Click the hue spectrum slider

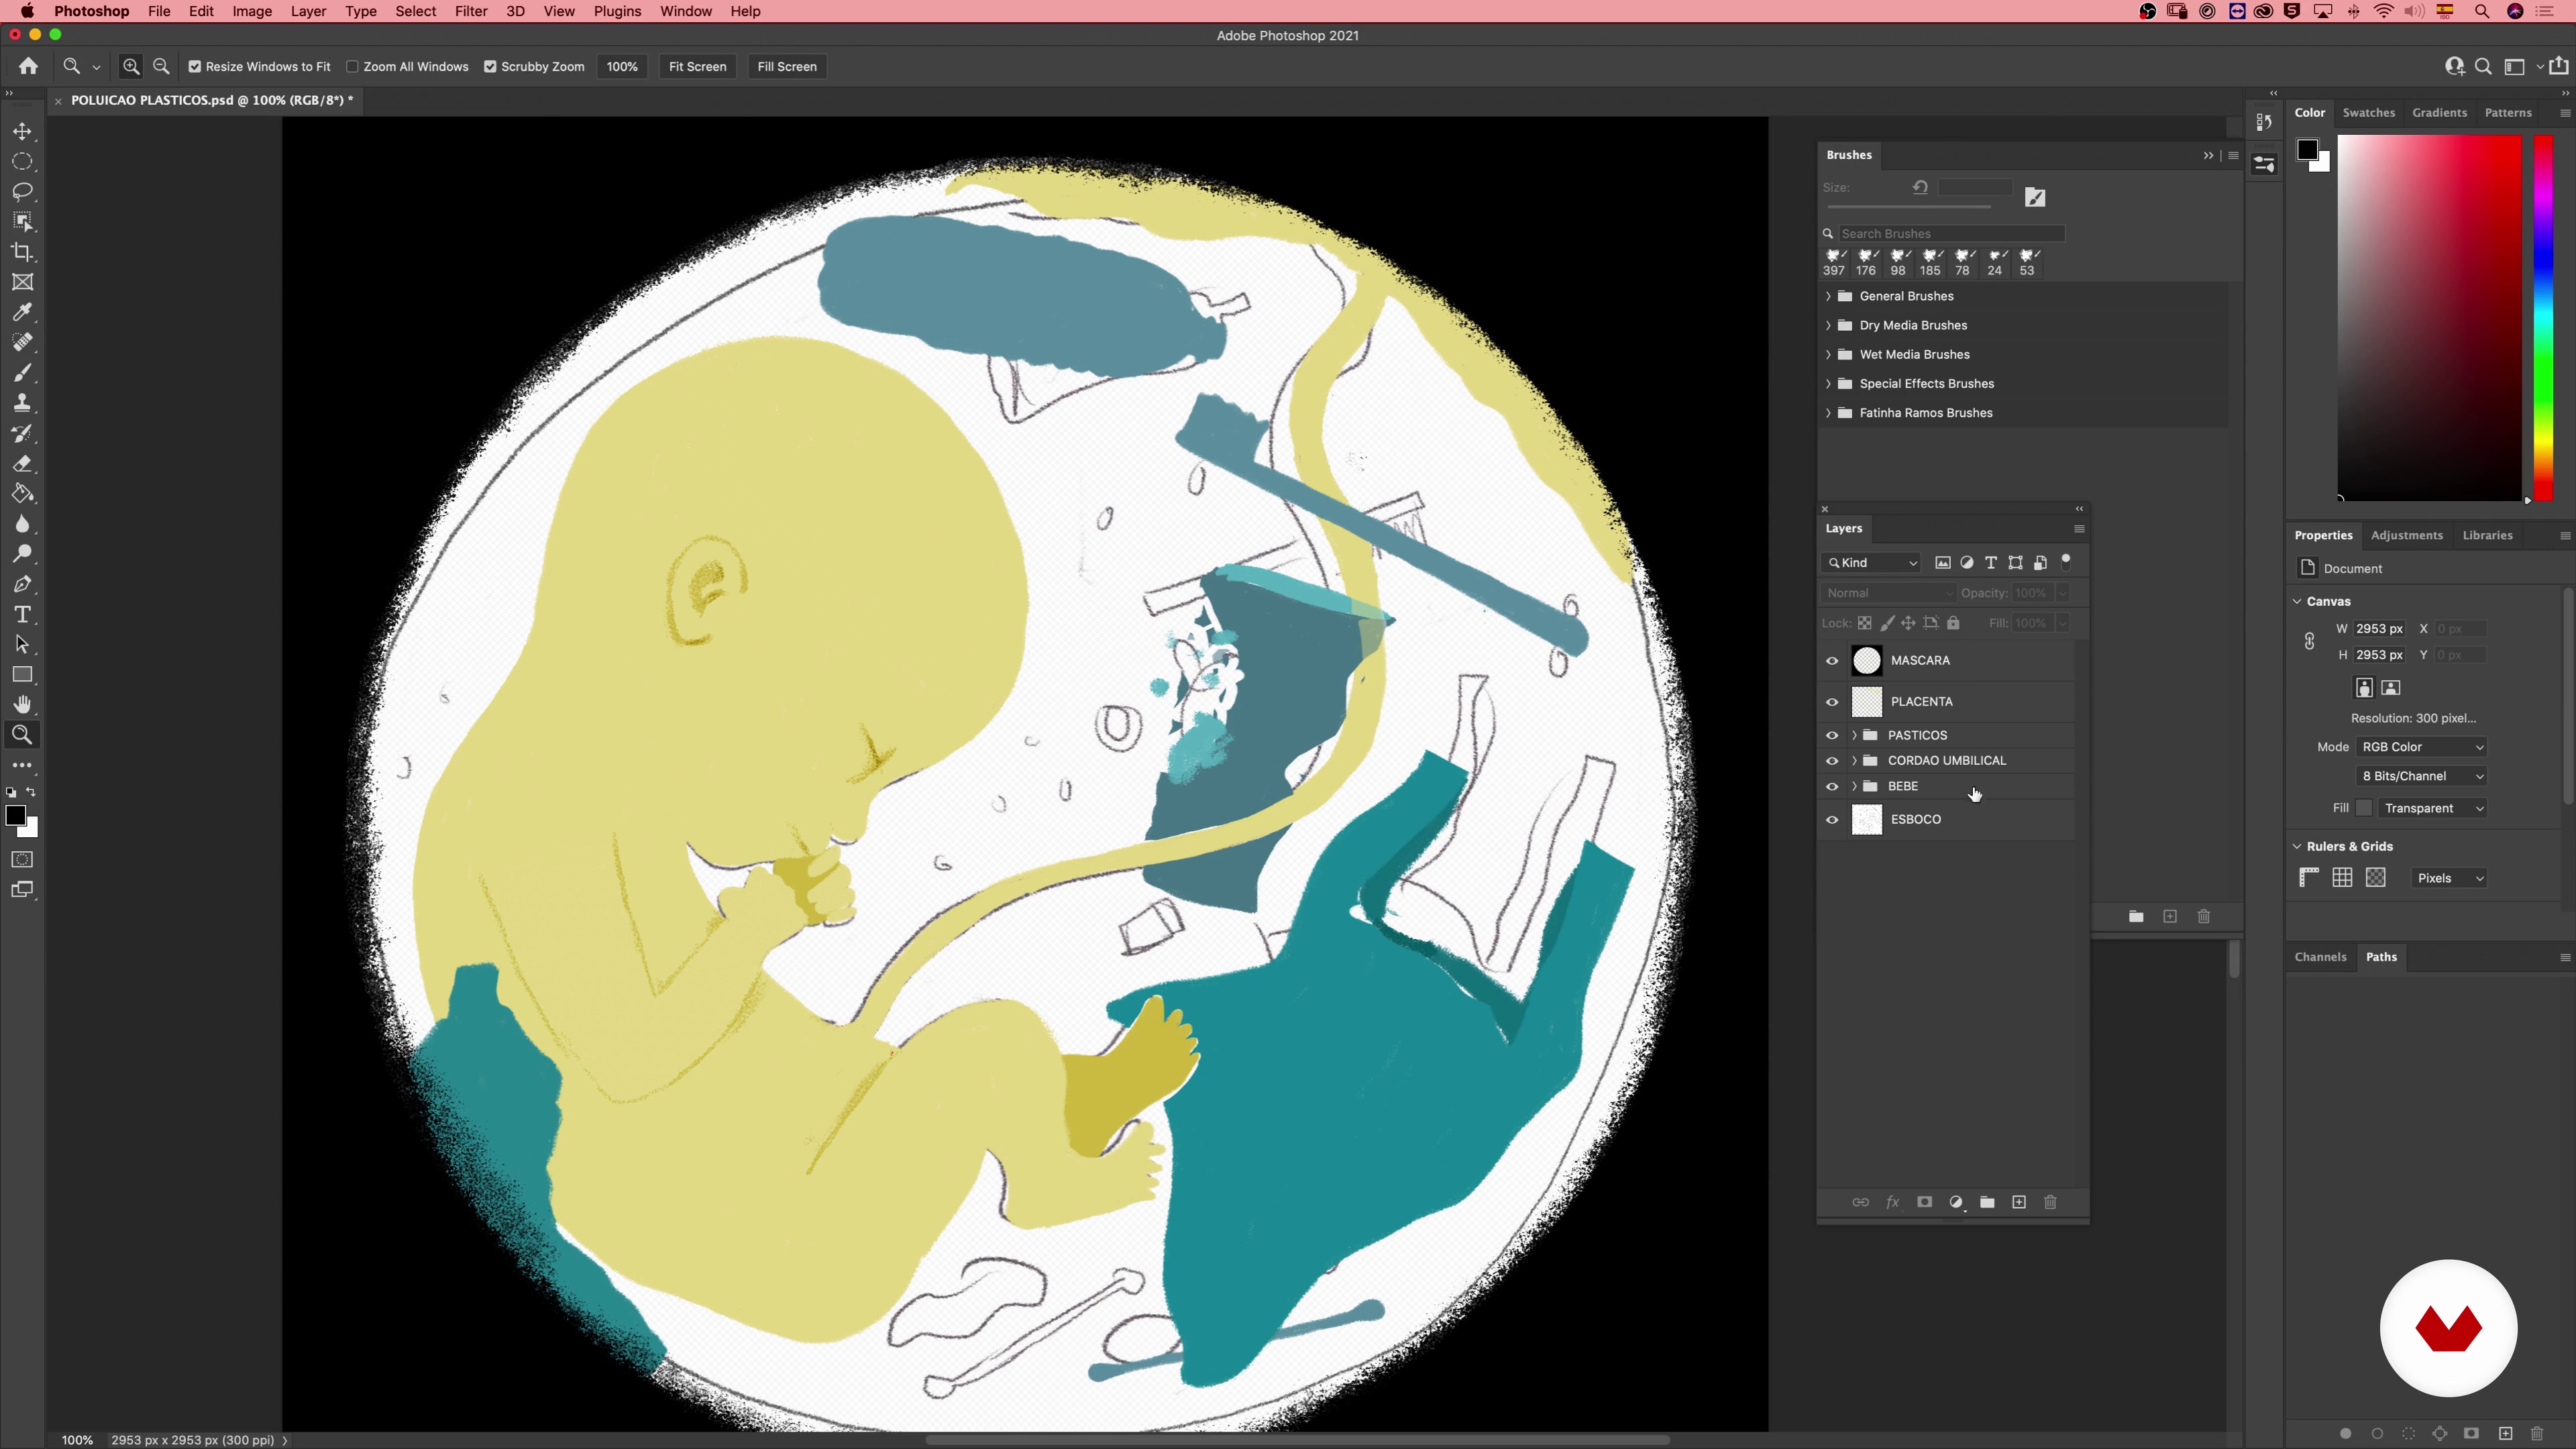pyautogui.click(x=2544, y=318)
